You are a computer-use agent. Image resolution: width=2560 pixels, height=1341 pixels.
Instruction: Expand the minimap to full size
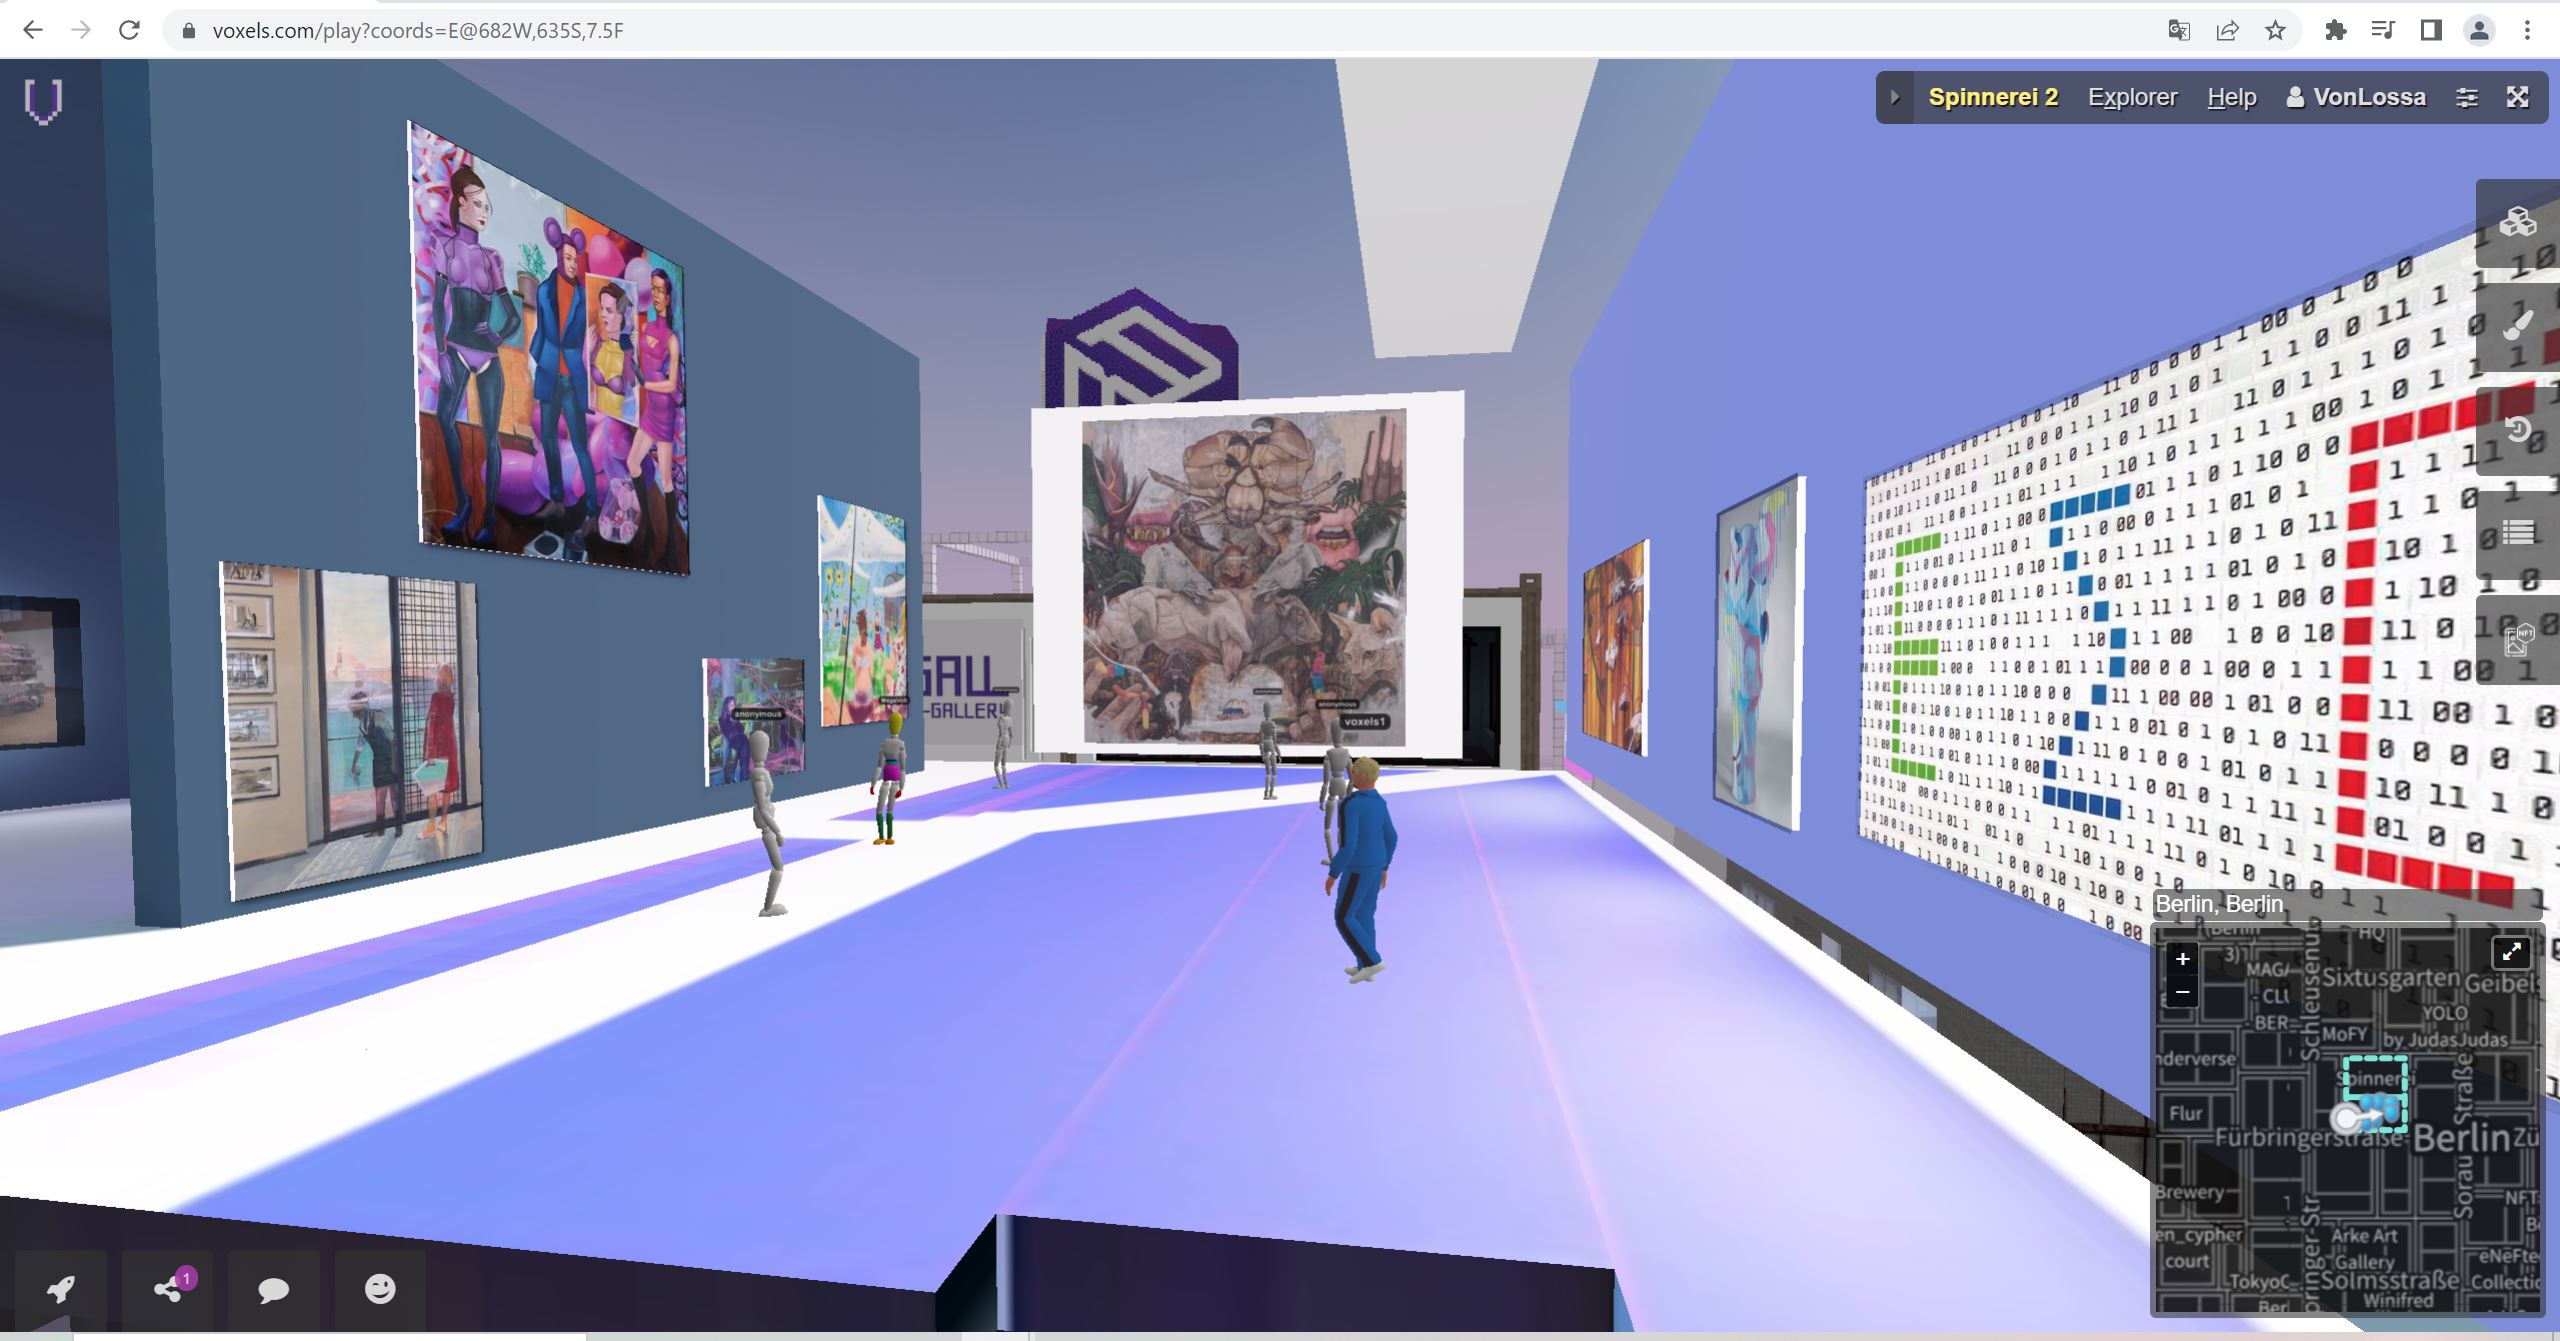tap(2511, 952)
